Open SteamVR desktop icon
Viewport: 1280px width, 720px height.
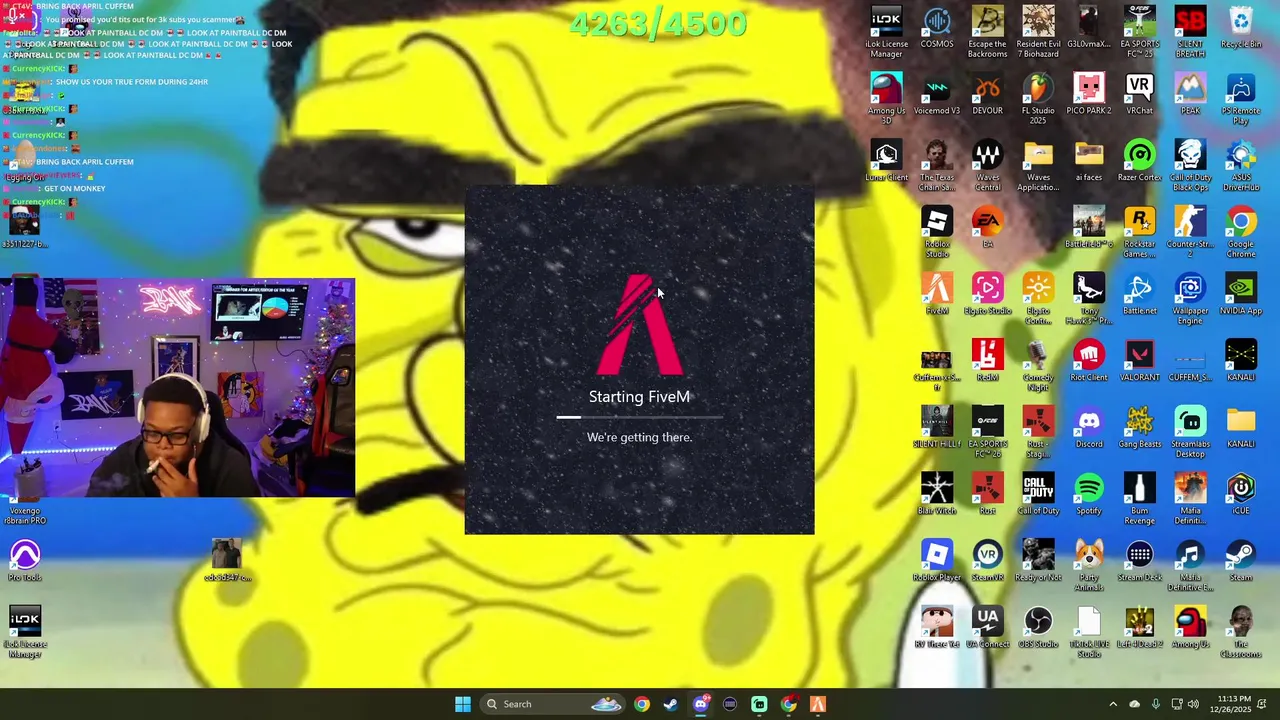tap(987, 562)
